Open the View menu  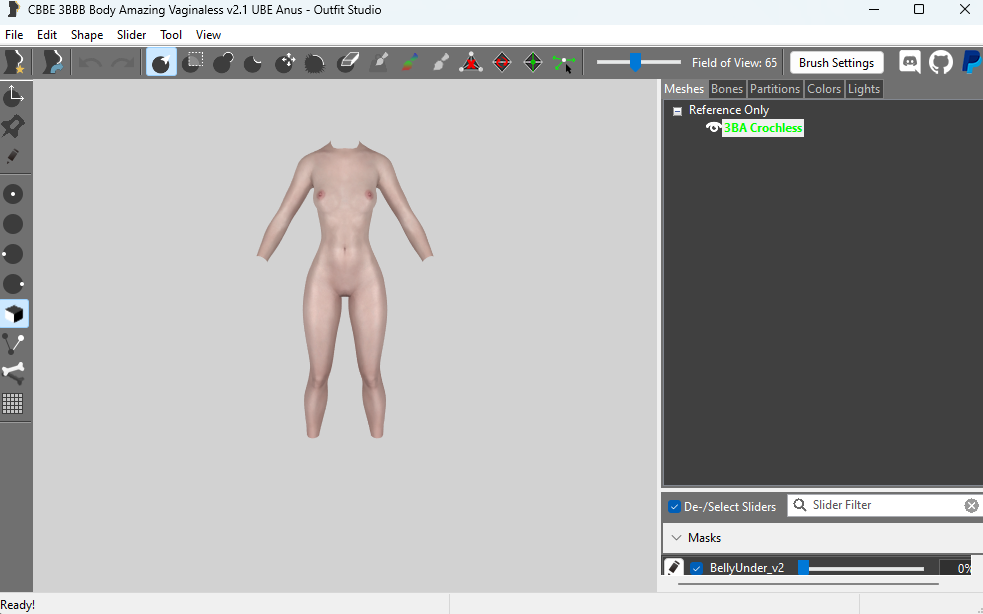(x=208, y=34)
